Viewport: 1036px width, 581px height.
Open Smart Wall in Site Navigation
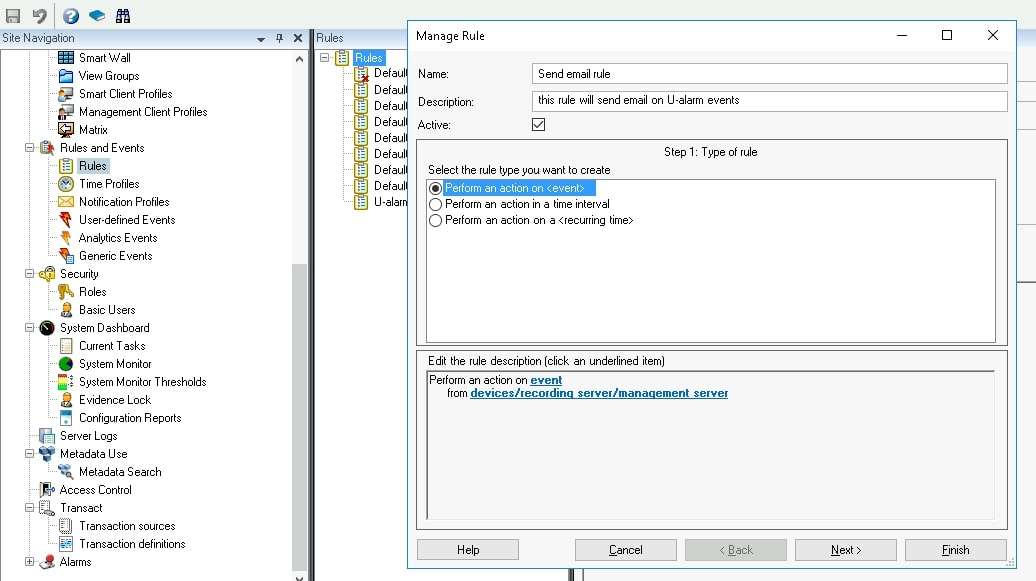[x=104, y=58]
